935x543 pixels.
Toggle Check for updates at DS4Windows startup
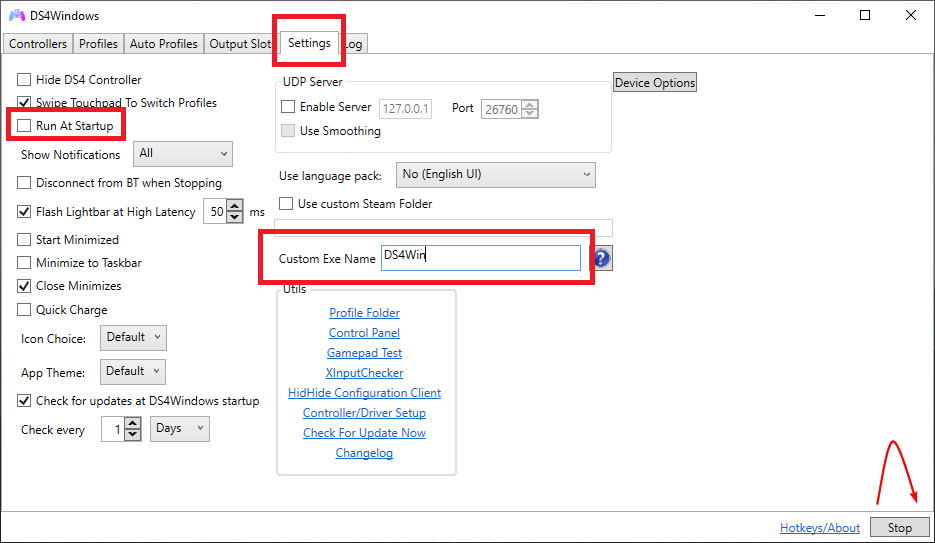click(24, 401)
